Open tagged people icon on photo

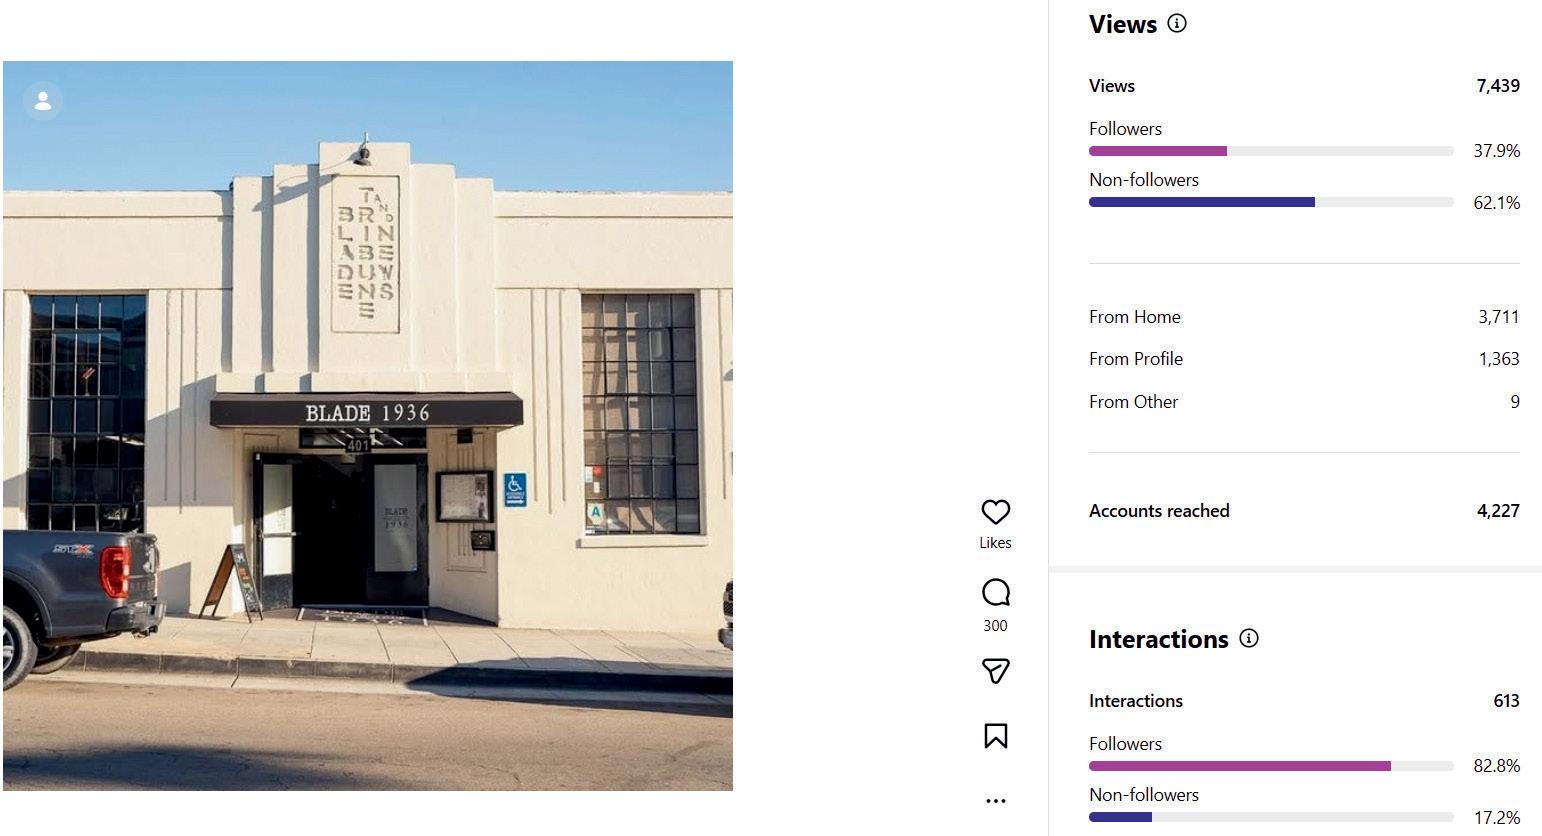[x=43, y=101]
